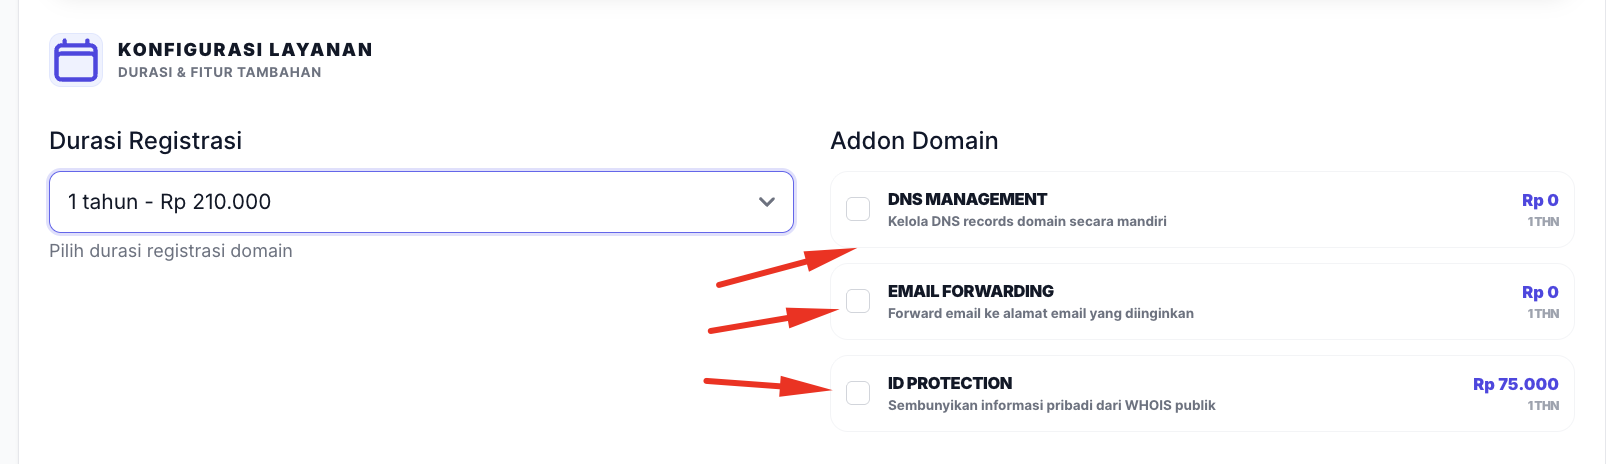1606x464 pixels.
Task: Click the Durasi Registrasi field label
Action: click(x=145, y=141)
